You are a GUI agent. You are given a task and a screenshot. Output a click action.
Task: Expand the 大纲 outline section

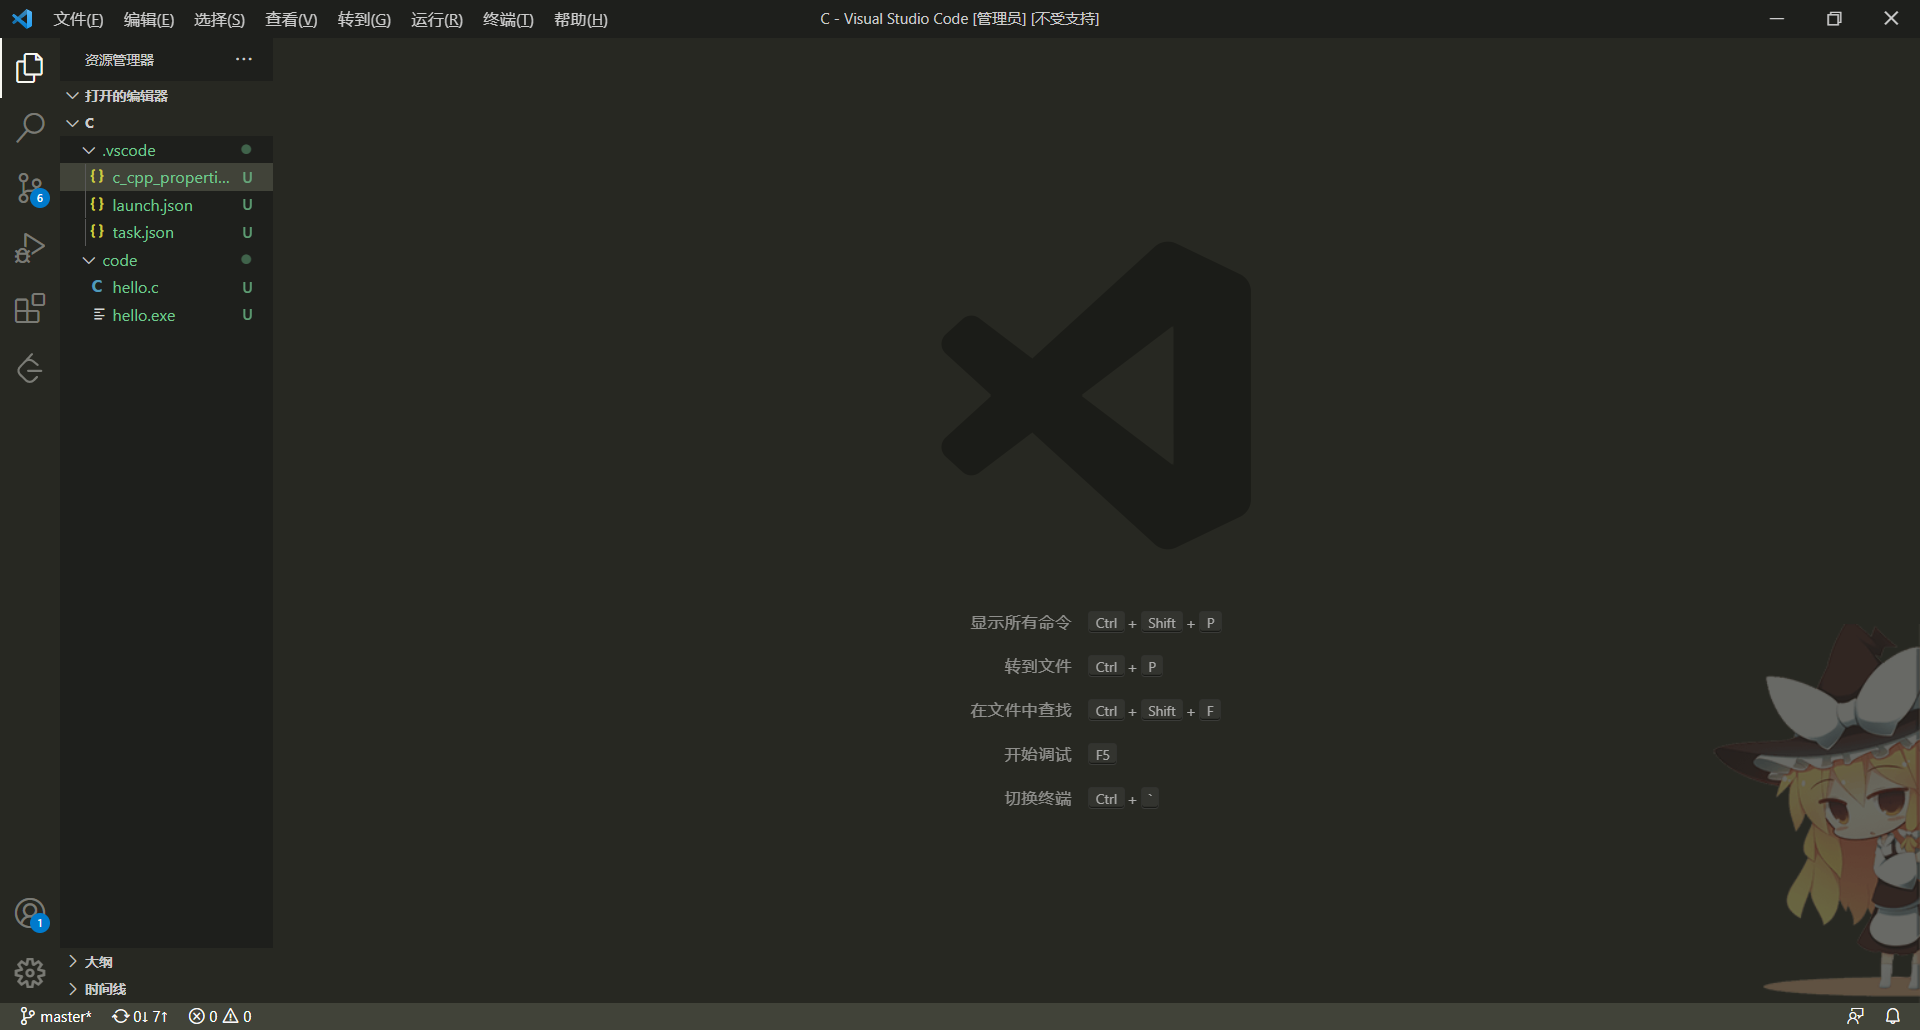click(x=166, y=962)
